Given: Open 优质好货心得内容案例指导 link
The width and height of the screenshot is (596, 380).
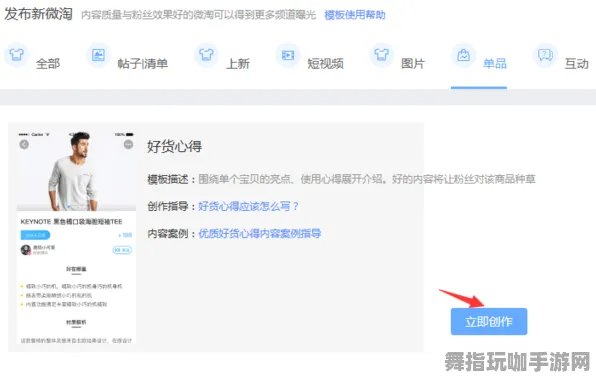Looking at the screenshot, I should 260,233.
